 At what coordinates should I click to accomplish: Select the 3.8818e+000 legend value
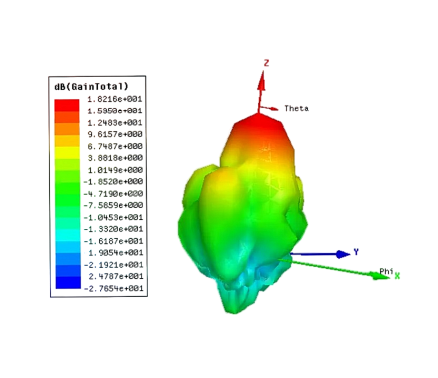pyautogui.click(x=115, y=158)
